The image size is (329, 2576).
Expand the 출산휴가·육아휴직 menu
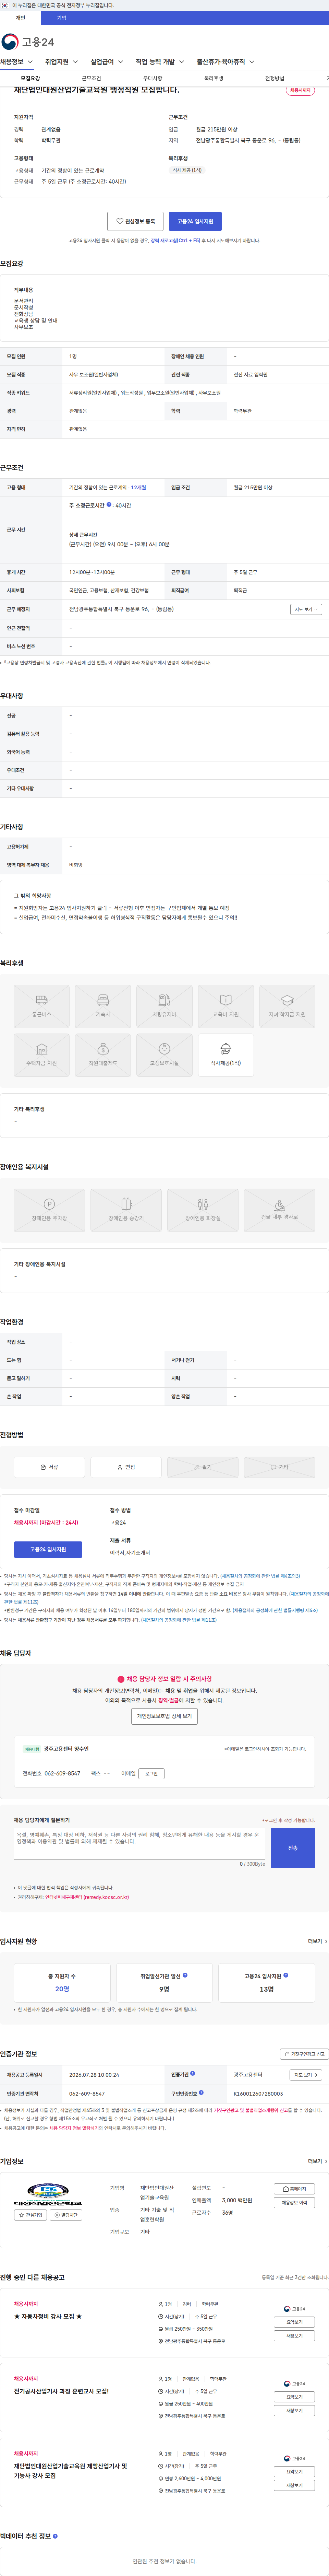pos(225,62)
